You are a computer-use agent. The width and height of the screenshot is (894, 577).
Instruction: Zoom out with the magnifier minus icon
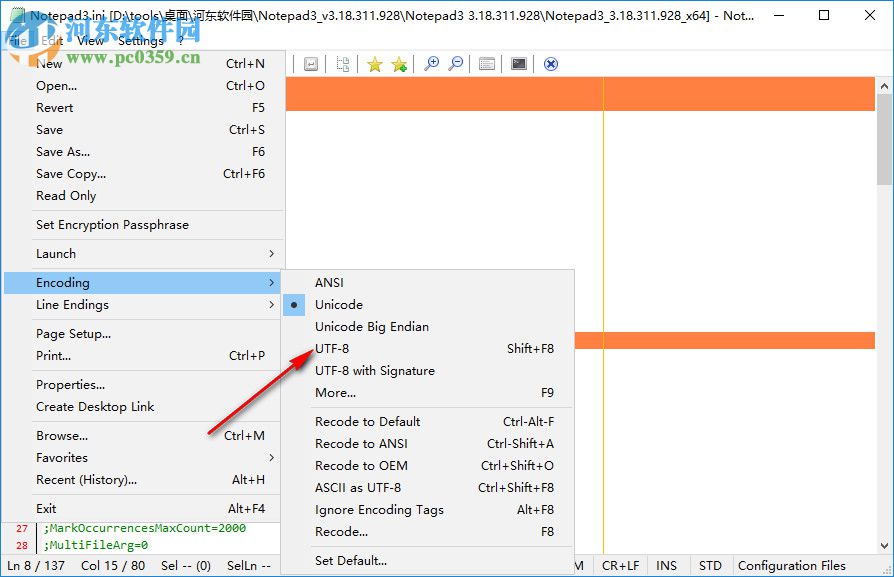tap(456, 64)
